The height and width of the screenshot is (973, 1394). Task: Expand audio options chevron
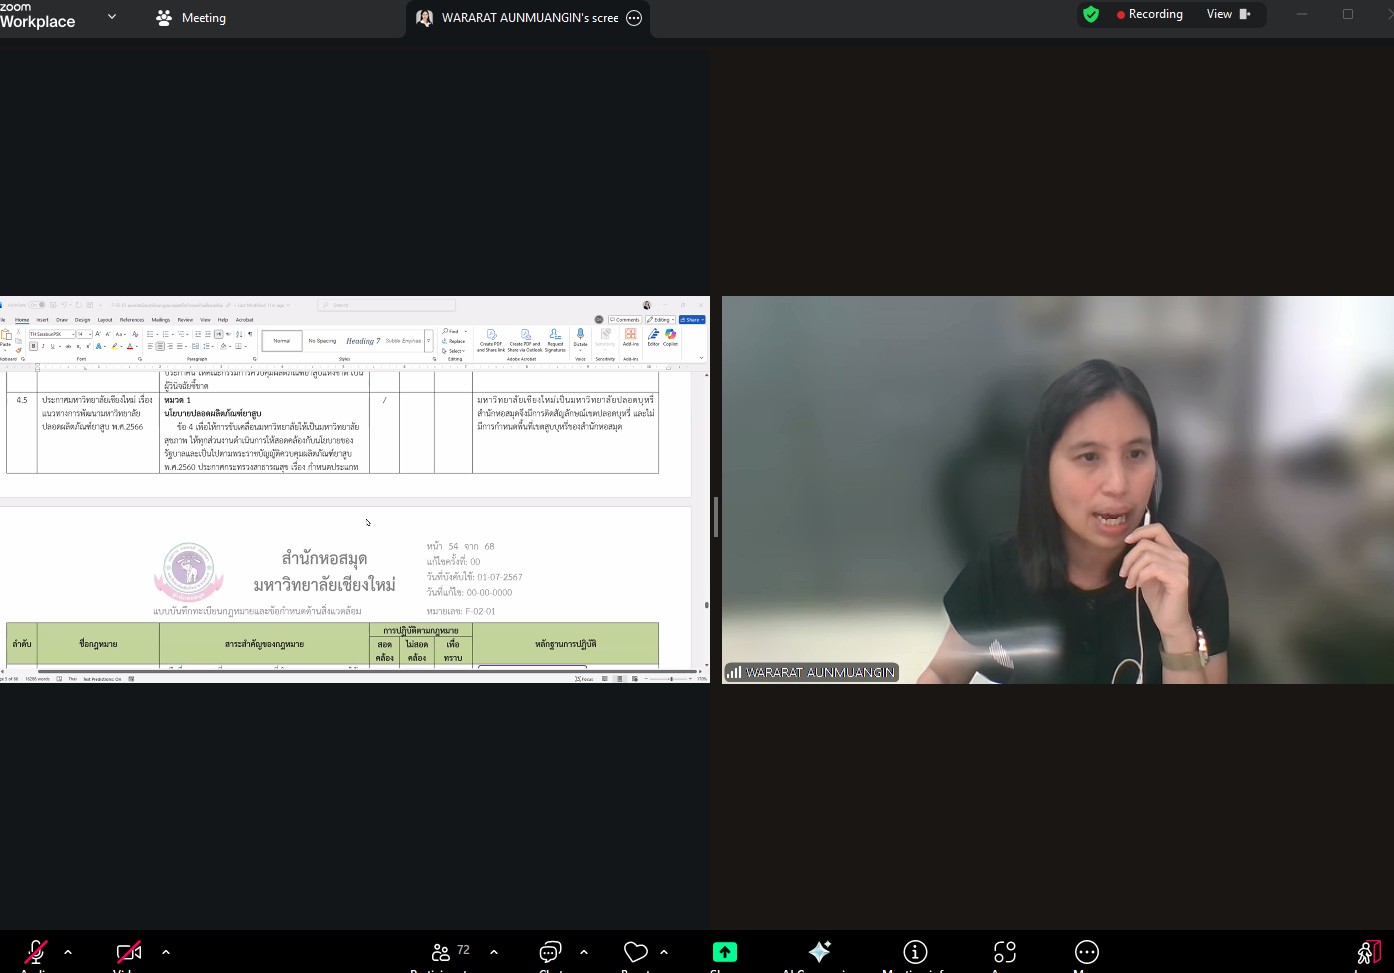(68, 952)
